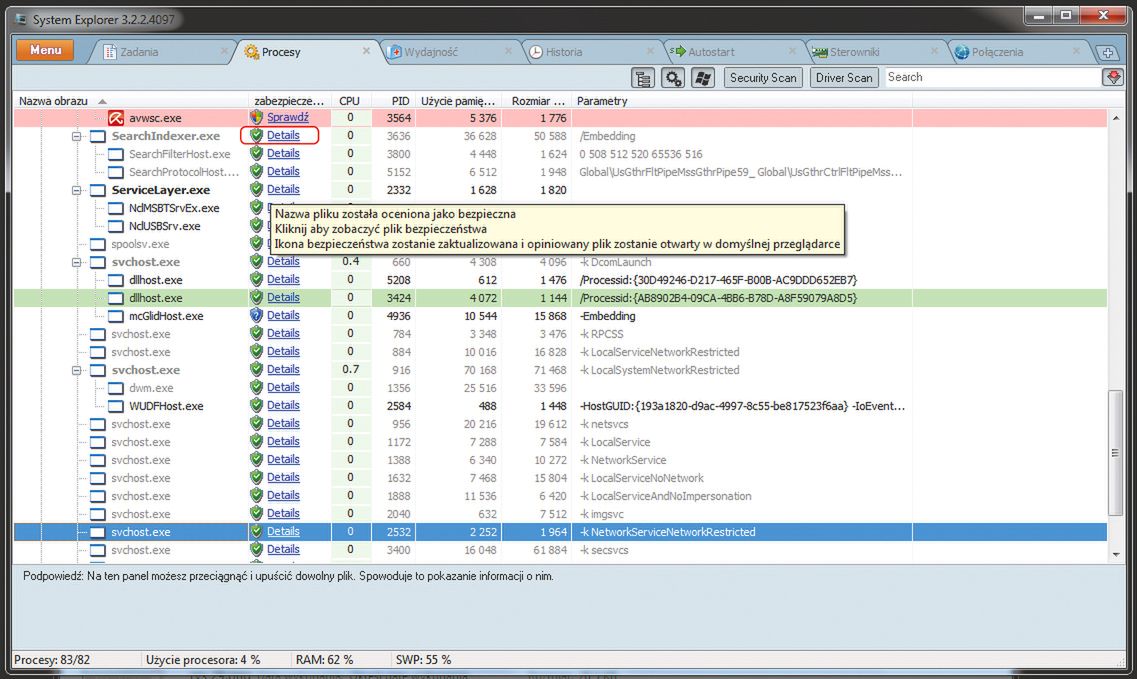The width and height of the screenshot is (1137, 679).
Task: Click the window icon of dwm.exe
Action: [116, 388]
